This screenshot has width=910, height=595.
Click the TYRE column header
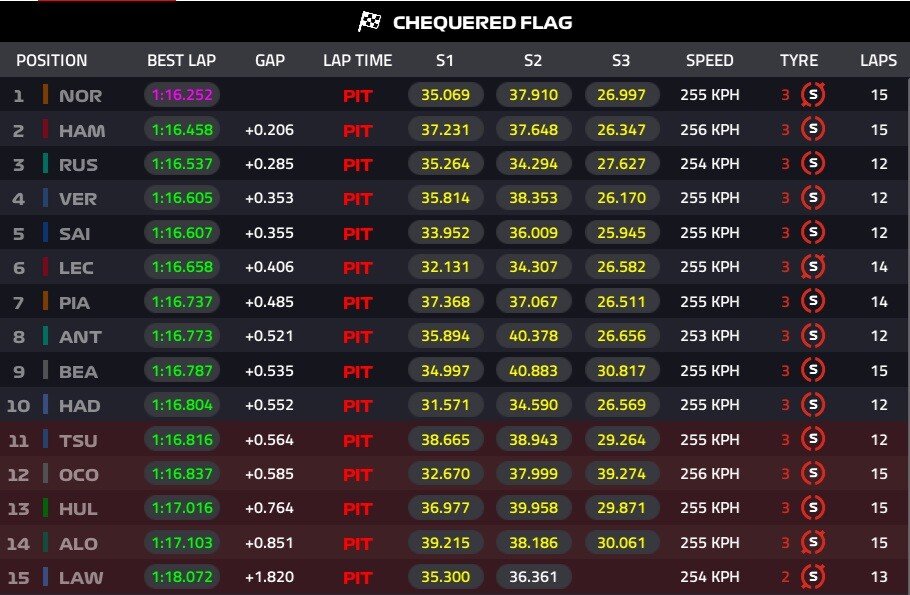[799, 60]
